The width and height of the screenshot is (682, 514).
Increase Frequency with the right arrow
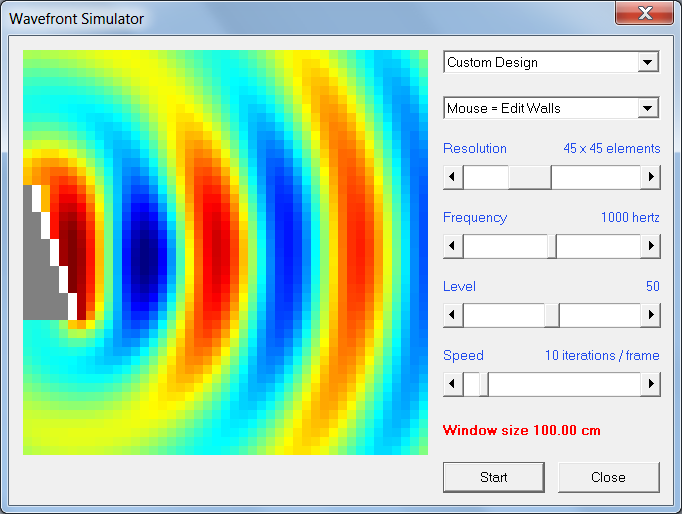coord(651,246)
